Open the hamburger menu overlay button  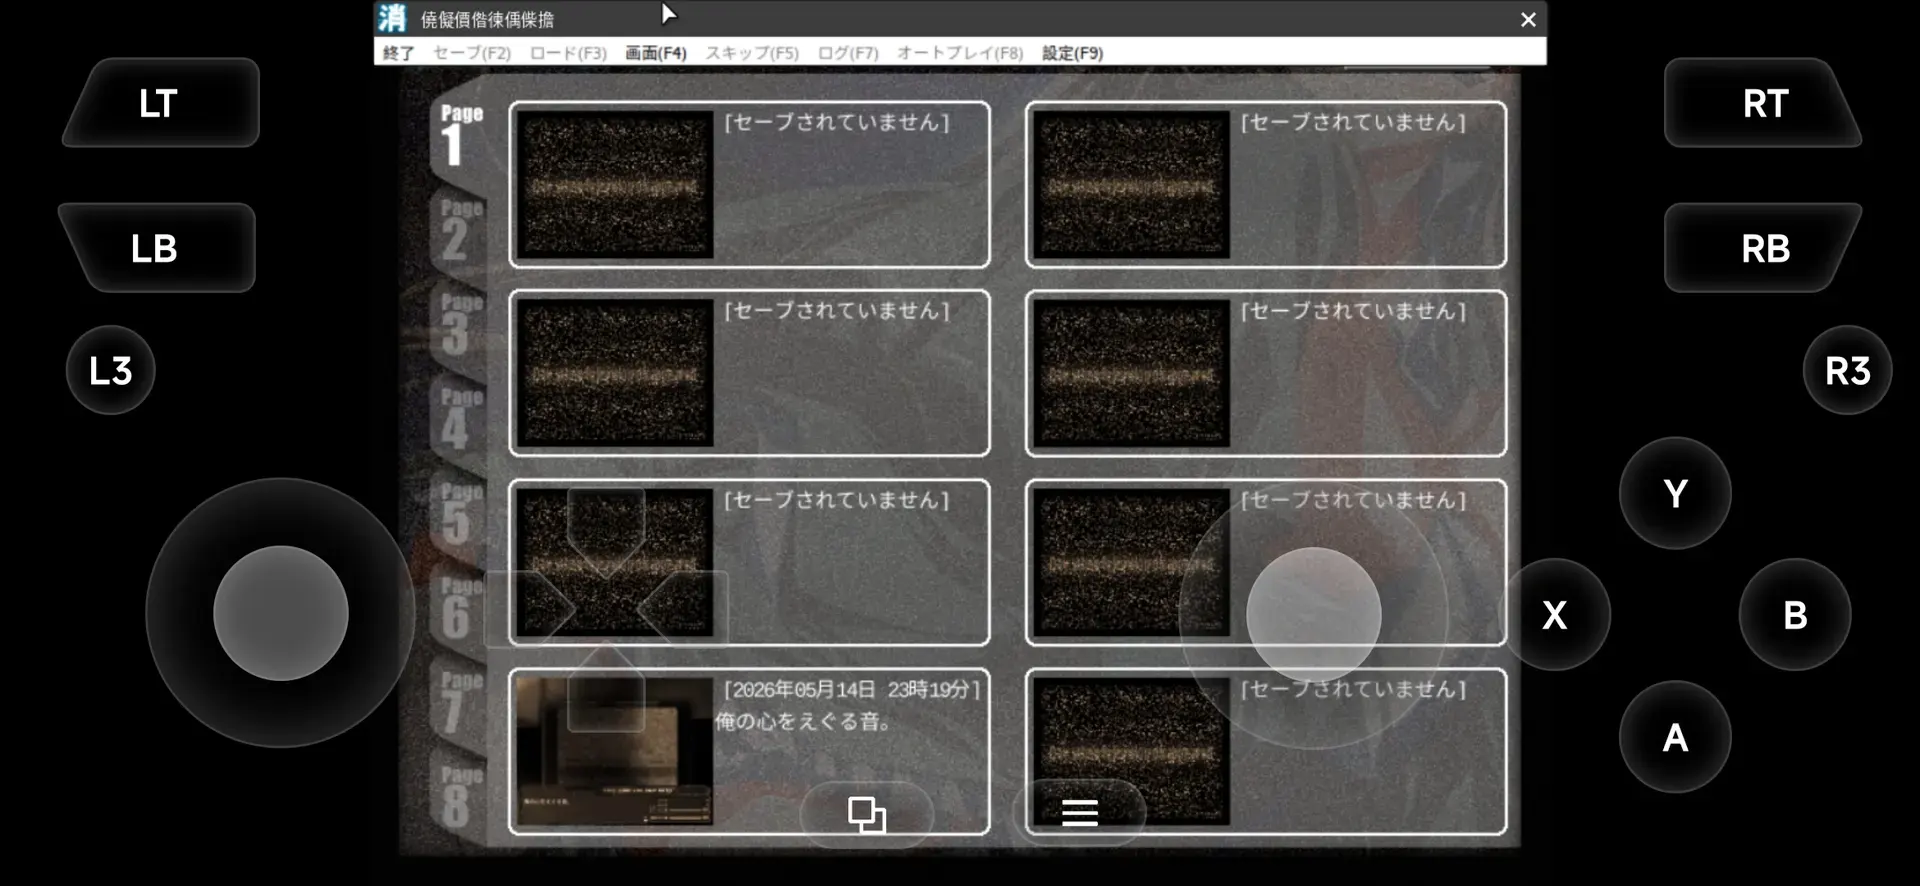(x=1080, y=814)
